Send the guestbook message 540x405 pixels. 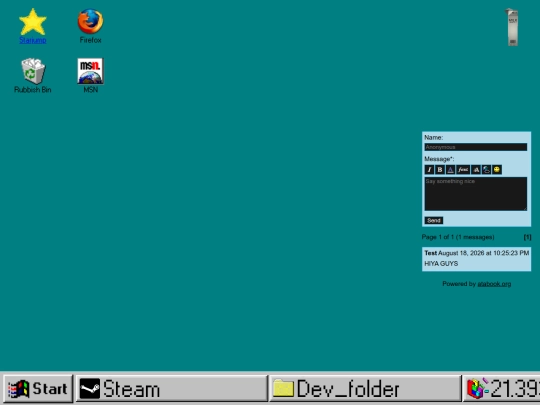click(434, 220)
